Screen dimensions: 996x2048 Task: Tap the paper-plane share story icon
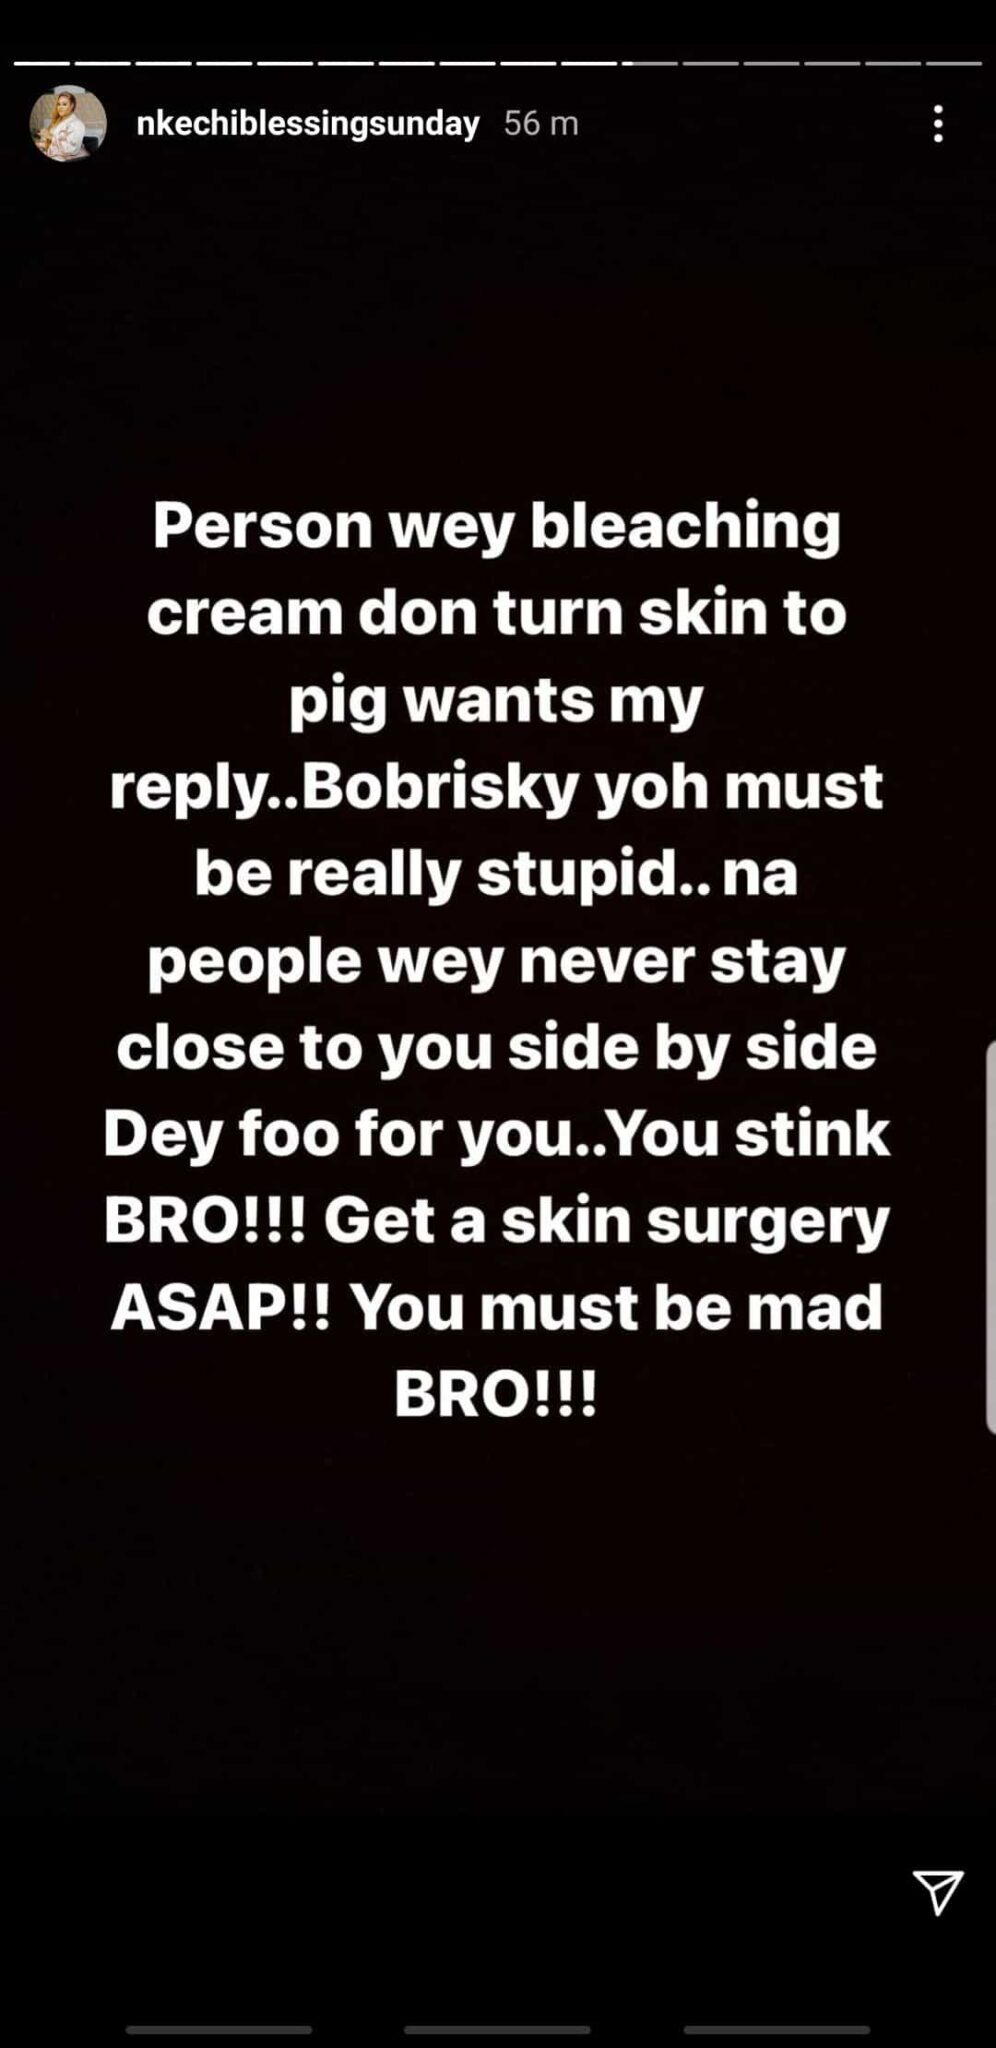[x=938, y=1891]
